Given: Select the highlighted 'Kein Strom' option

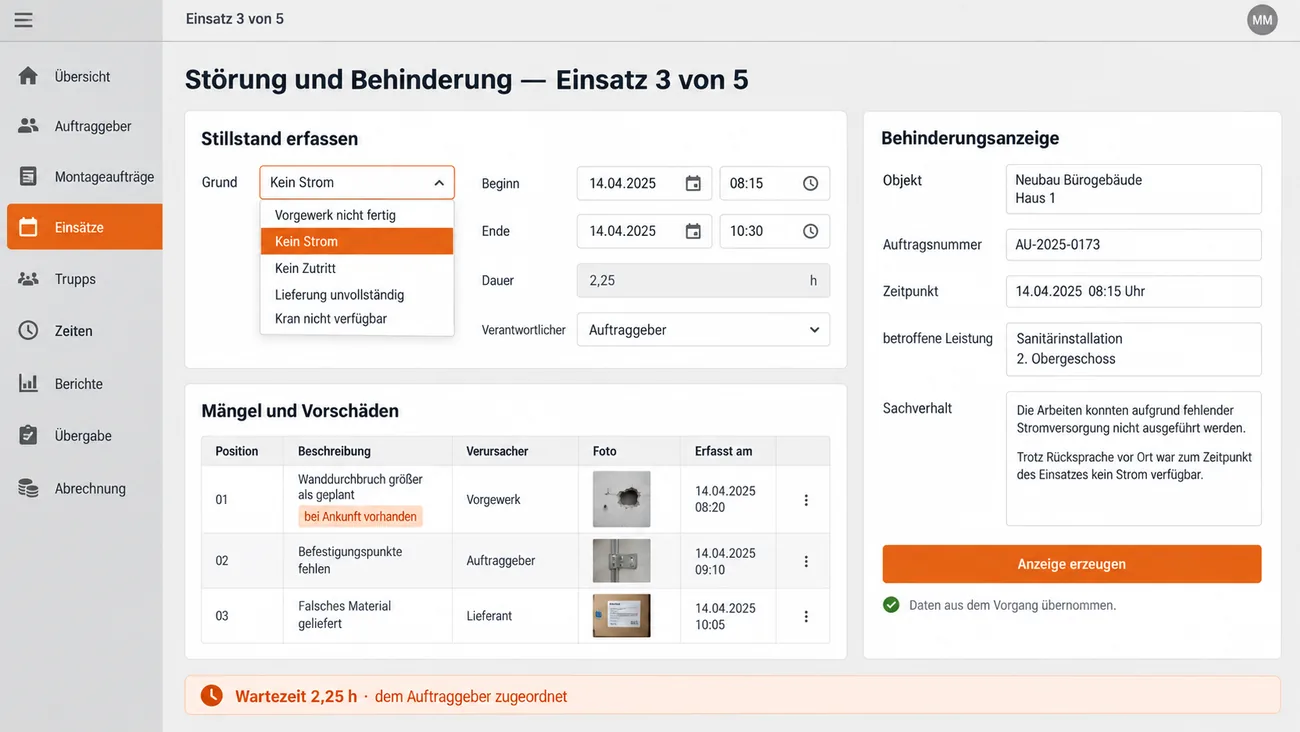Looking at the screenshot, I should click(357, 241).
